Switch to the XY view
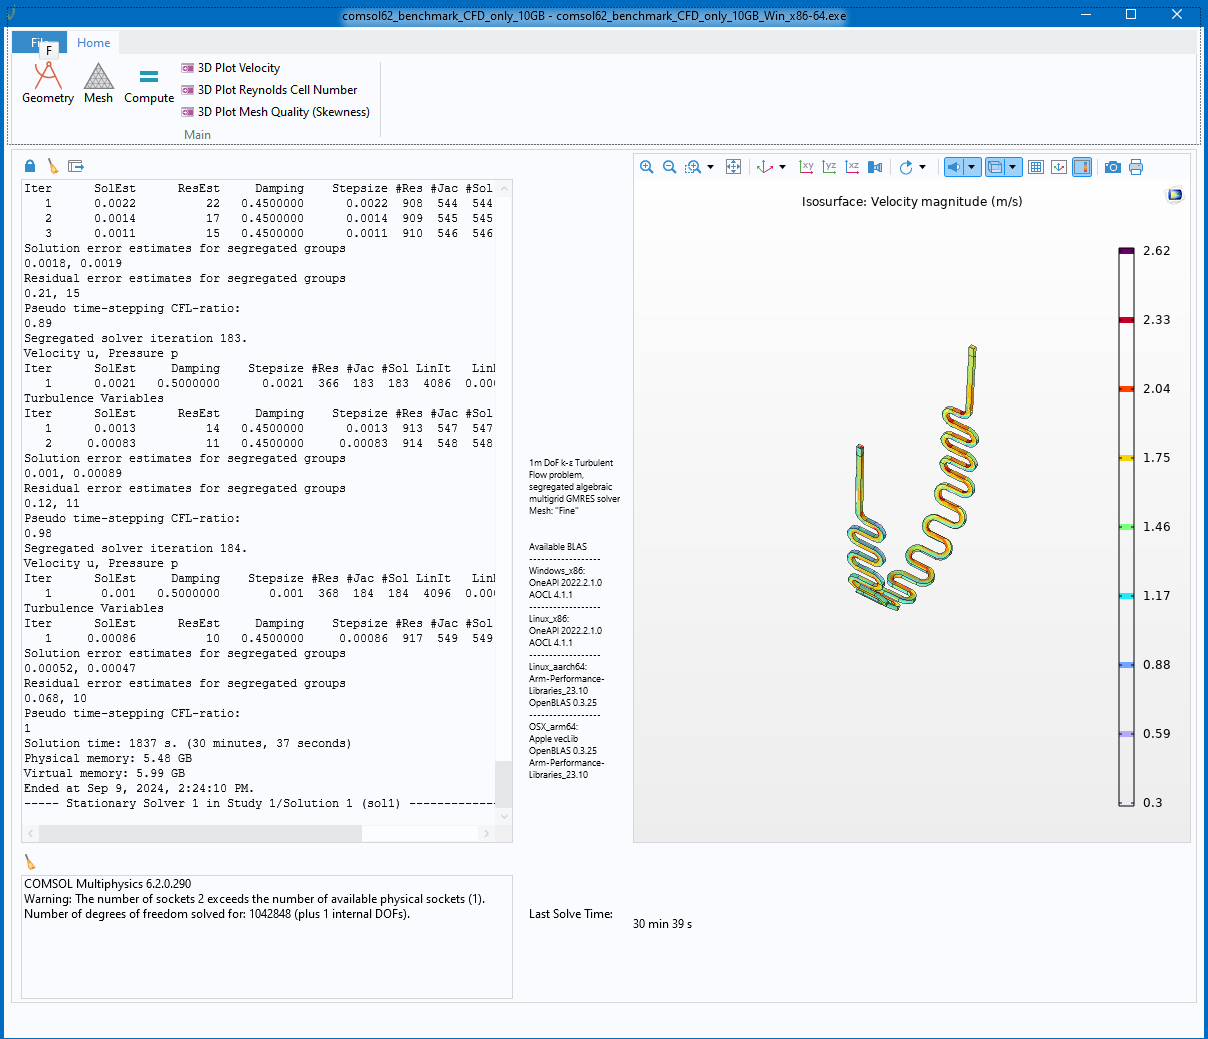This screenshot has width=1208, height=1039. pos(807,167)
